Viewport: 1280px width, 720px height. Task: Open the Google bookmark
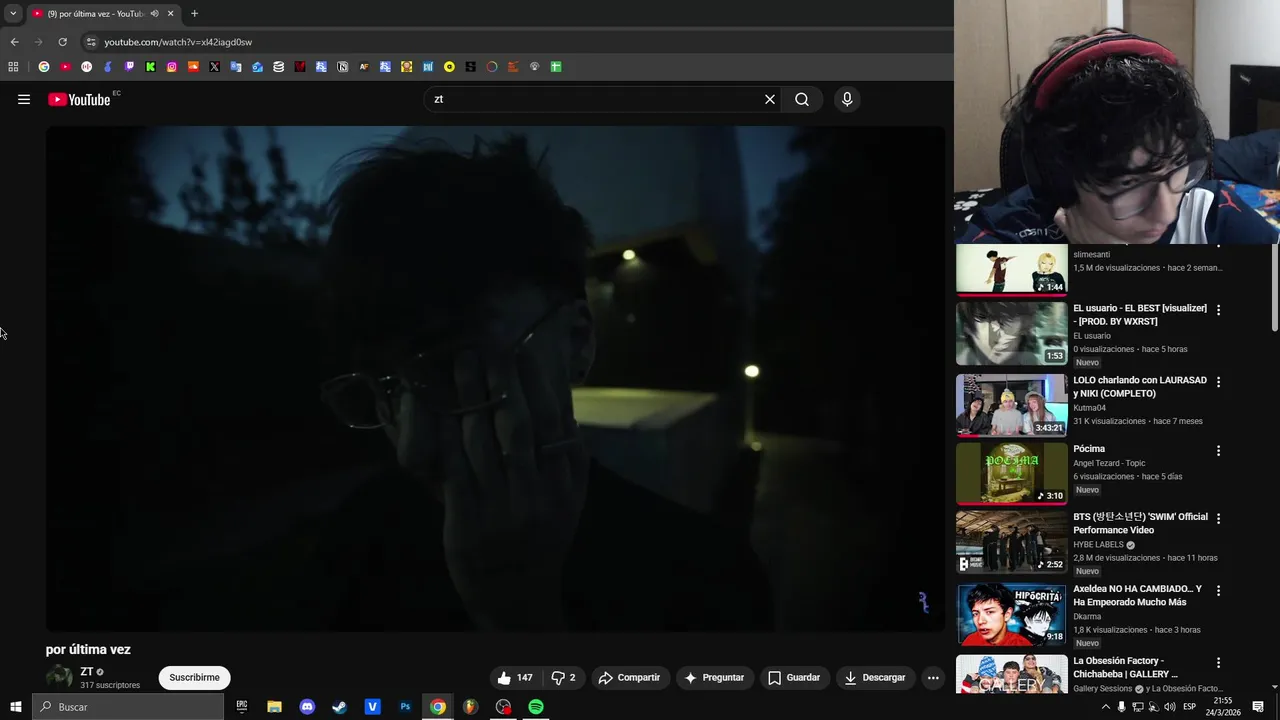pos(44,67)
